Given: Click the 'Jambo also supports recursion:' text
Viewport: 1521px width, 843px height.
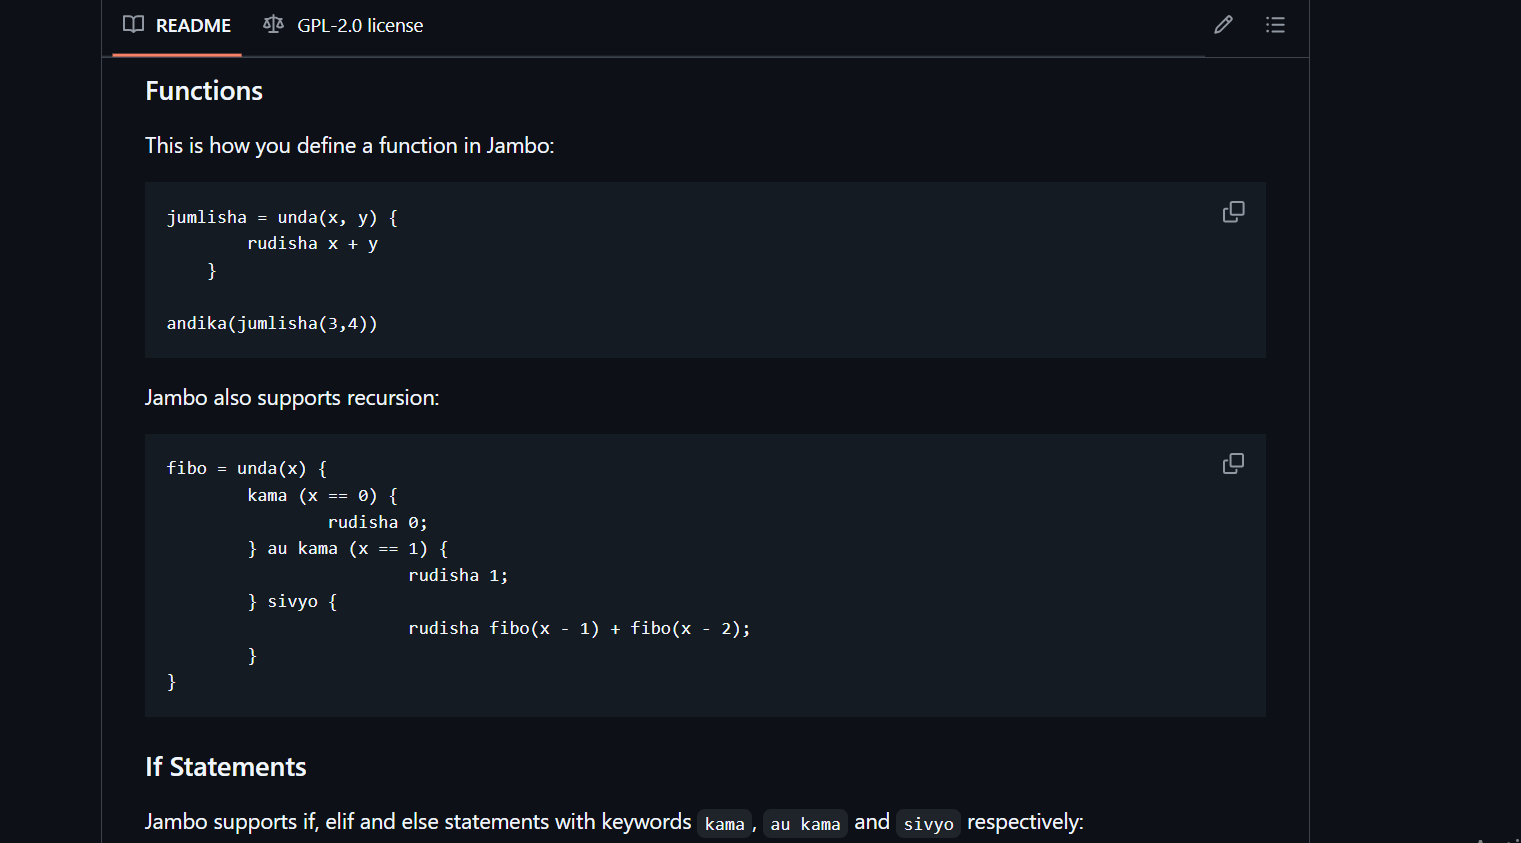Looking at the screenshot, I should tap(292, 398).
